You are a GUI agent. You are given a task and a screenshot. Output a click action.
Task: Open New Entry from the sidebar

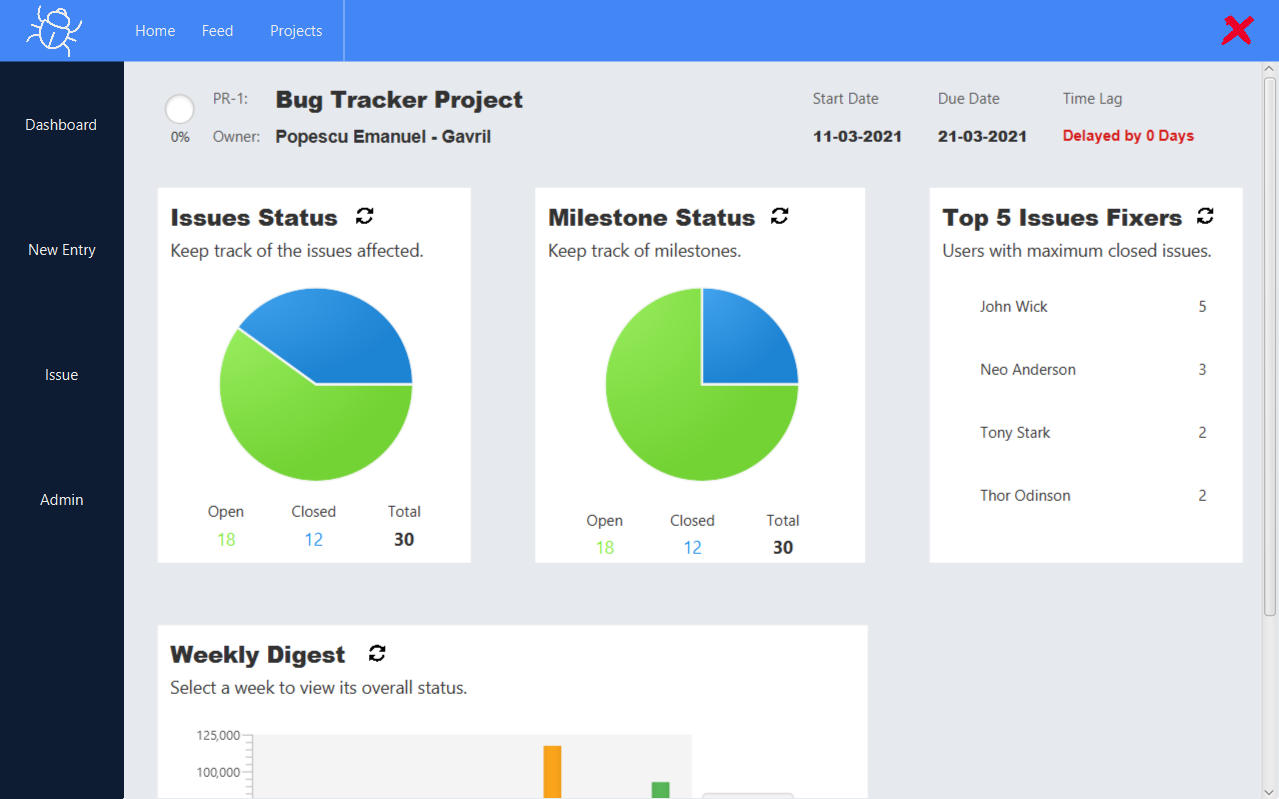click(x=61, y=250)
